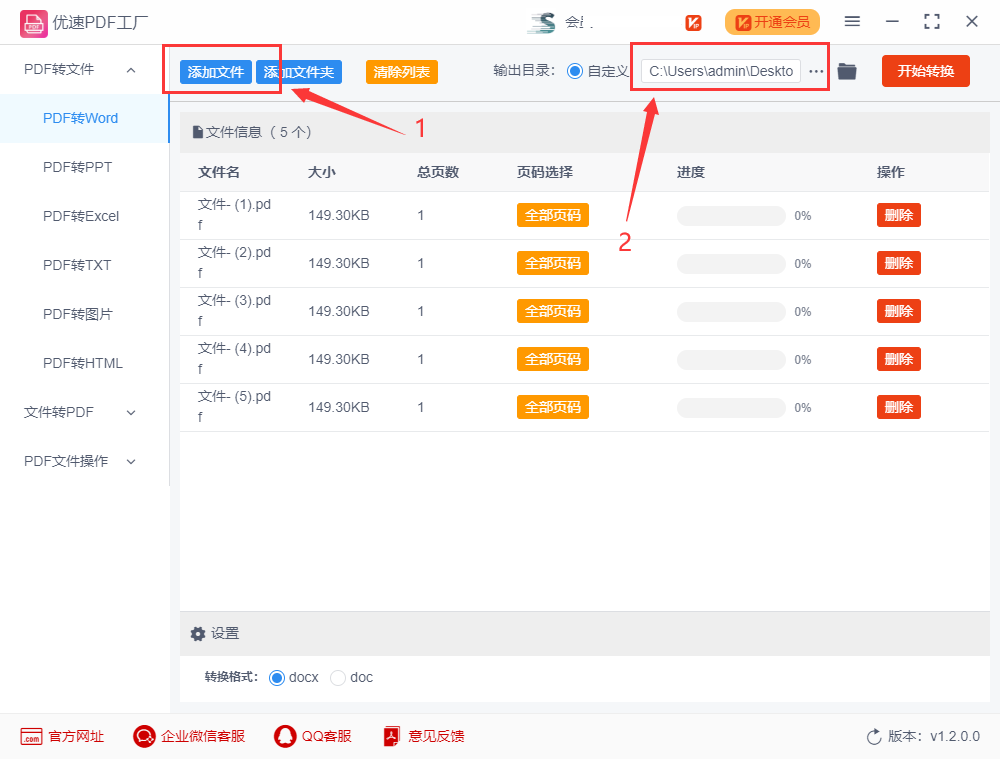
Task: Select file name 文件- (4).pdf
Action: [234, 358]
